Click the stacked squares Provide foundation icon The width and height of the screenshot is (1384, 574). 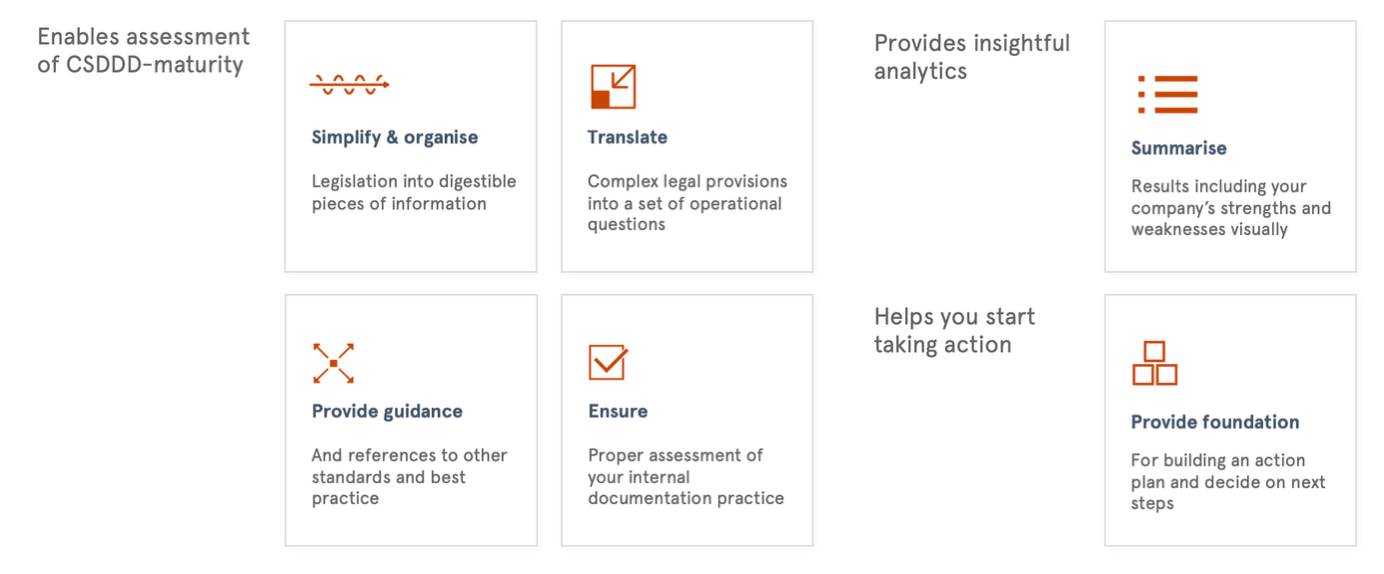1154,363
